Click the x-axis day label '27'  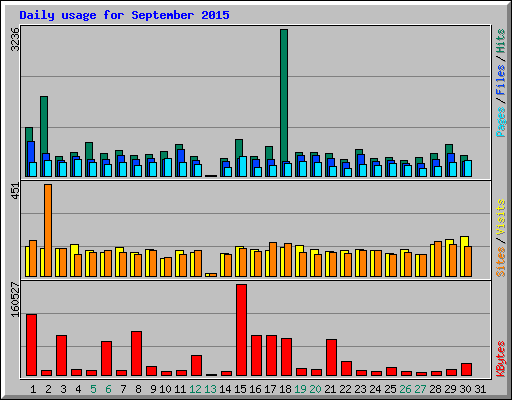point(420,389)
